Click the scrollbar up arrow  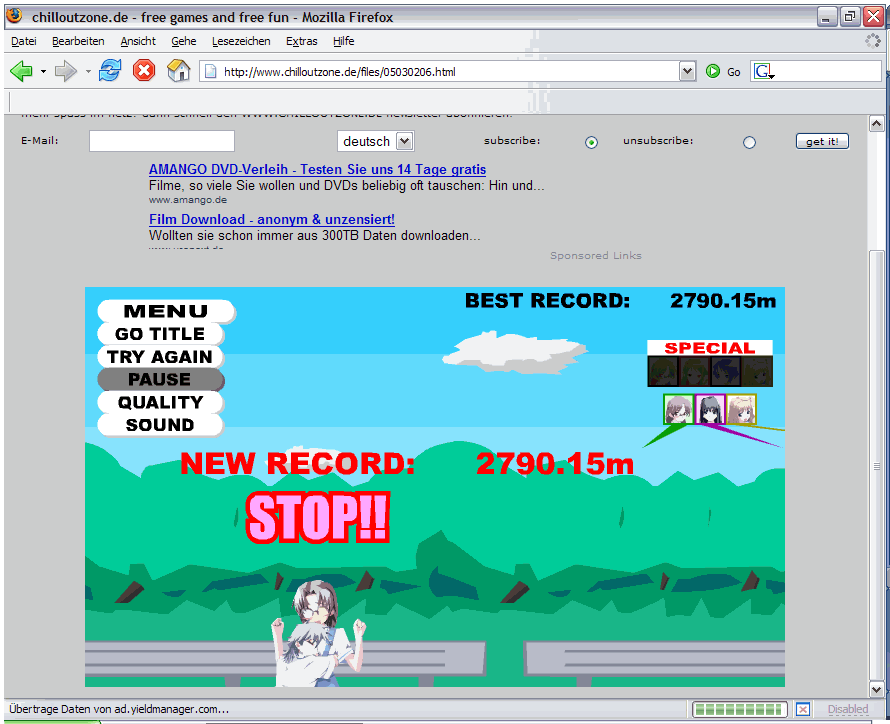[877, 123]
